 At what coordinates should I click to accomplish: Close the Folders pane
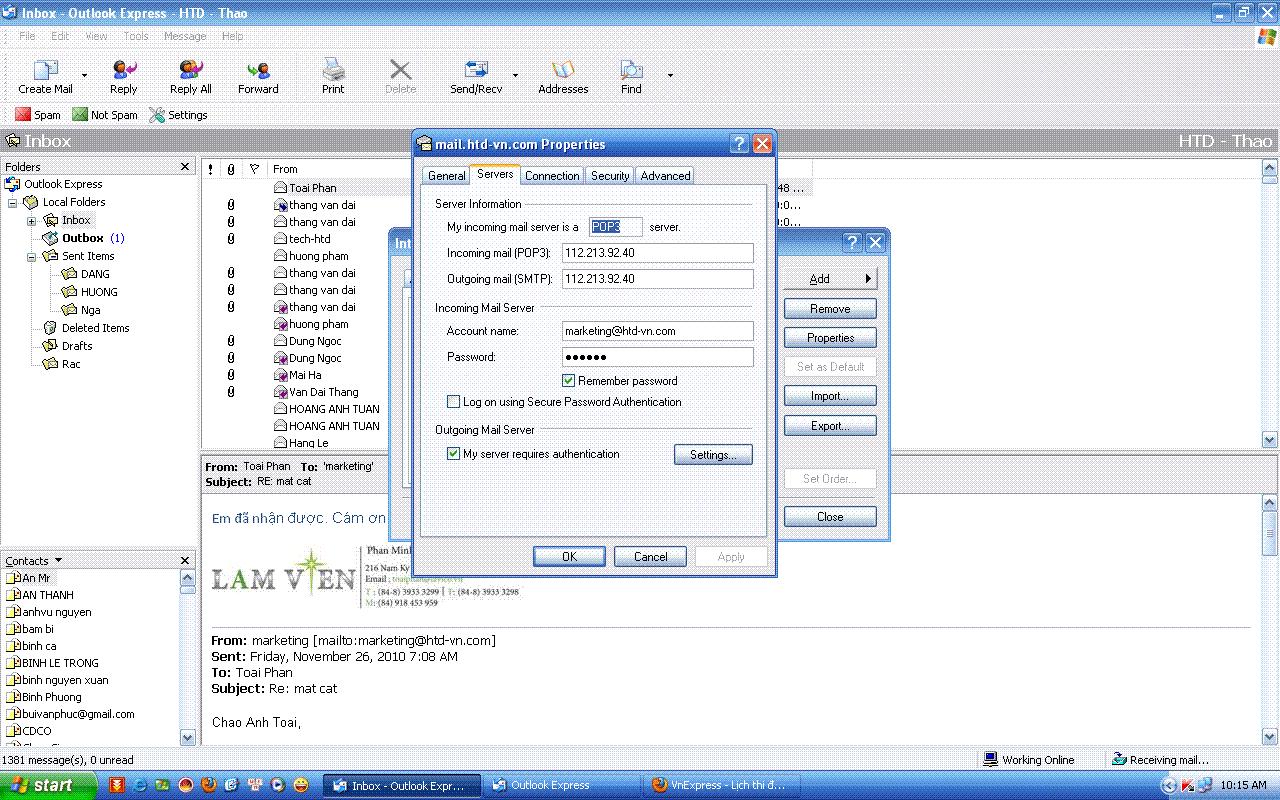click(185, 167)
